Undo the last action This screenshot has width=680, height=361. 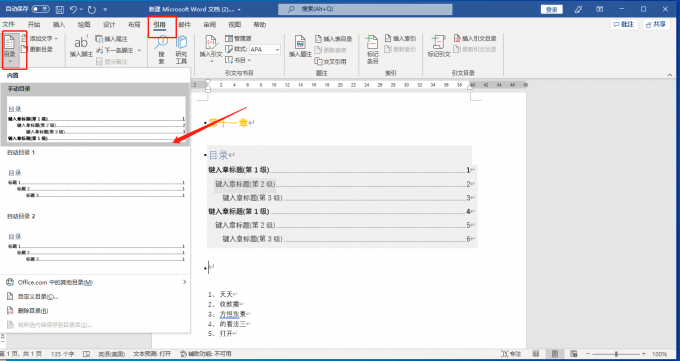click(74, 9)
